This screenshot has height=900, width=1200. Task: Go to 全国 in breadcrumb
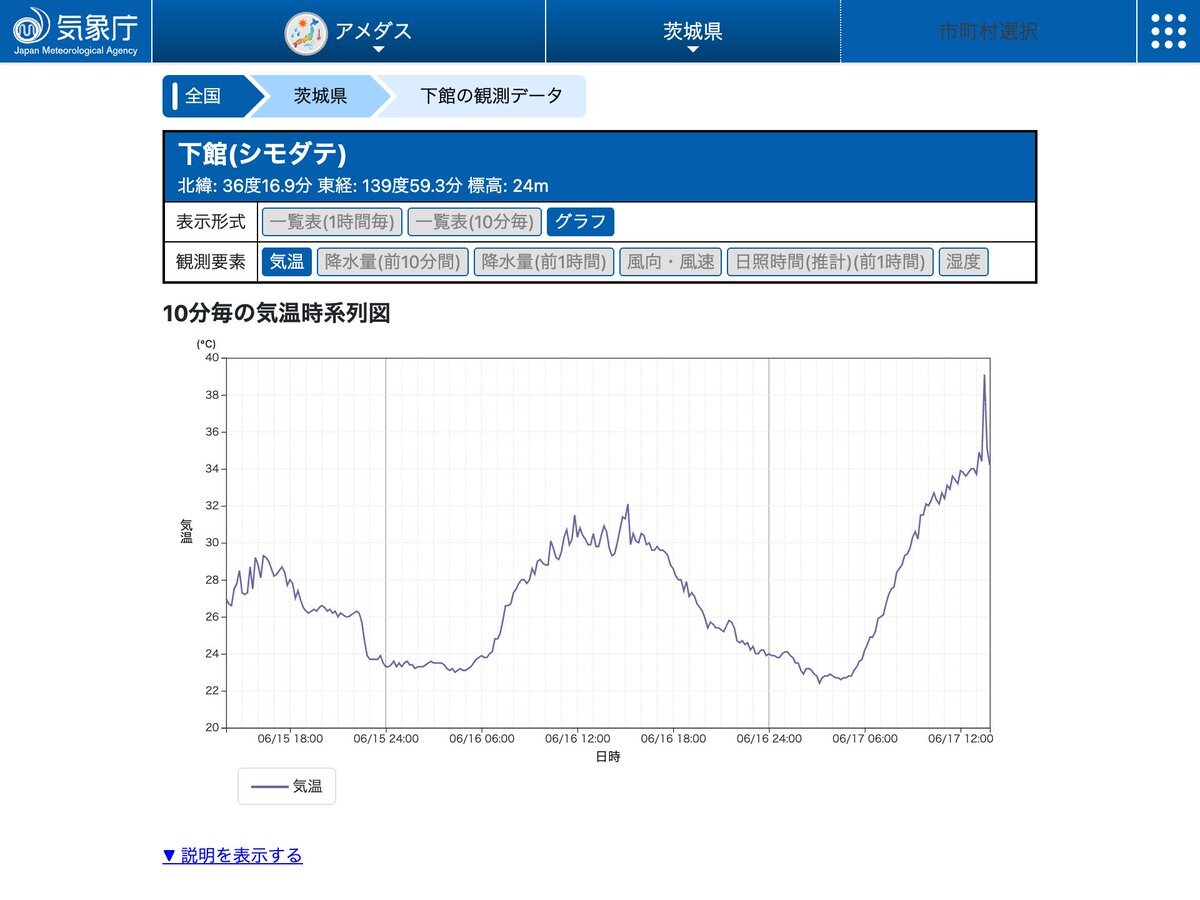[203, 96]
